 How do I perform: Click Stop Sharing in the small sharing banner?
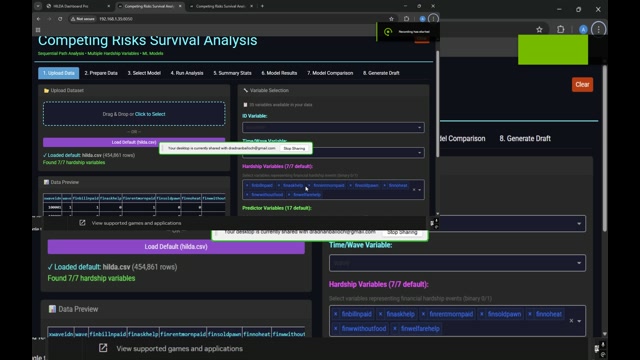click(x=294, y=149)
